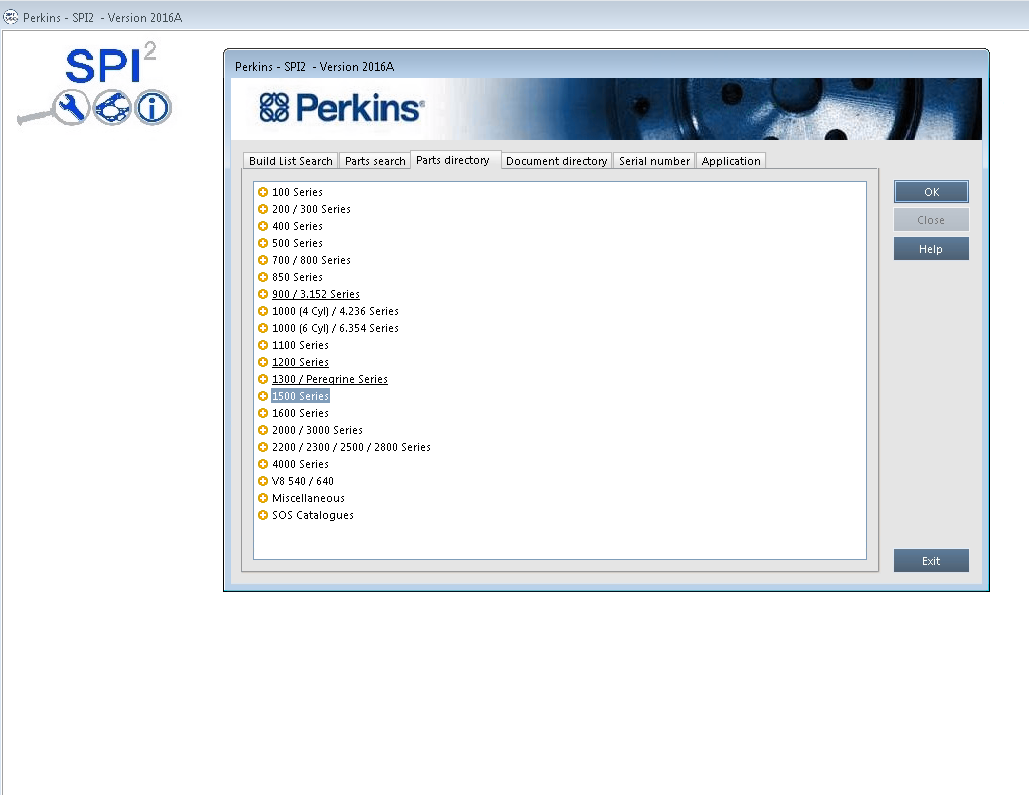Expand the 4000 Series plus icon
Screen dimensions: 1029x795
[x=263, y=464]
